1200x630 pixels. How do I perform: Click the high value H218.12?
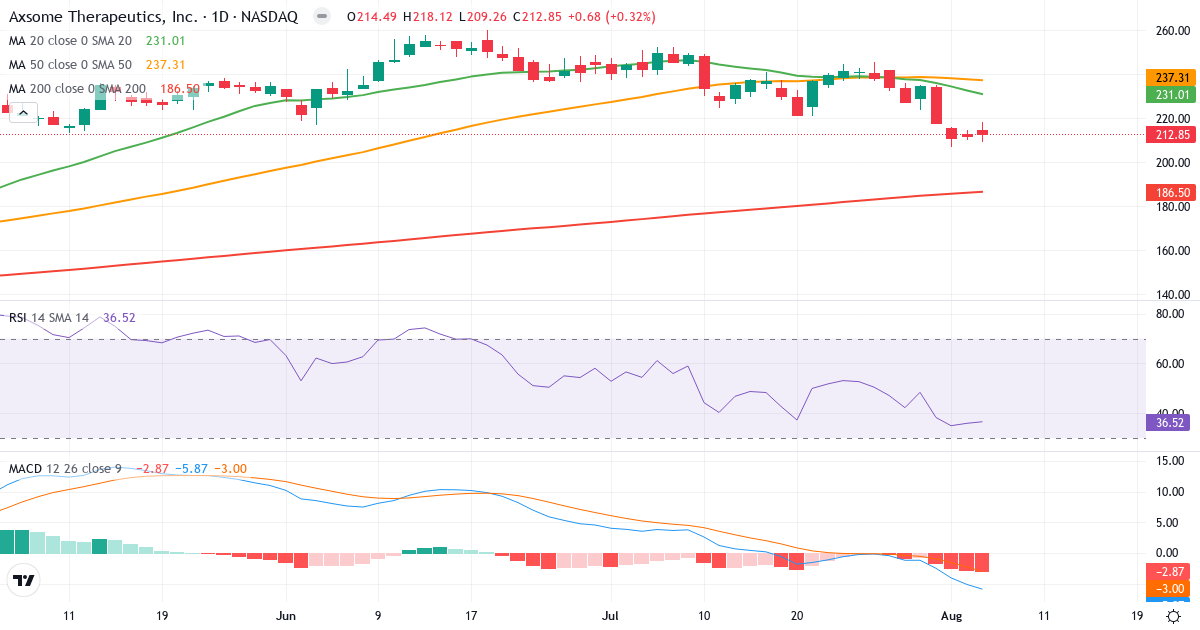[x=429, y=17]
